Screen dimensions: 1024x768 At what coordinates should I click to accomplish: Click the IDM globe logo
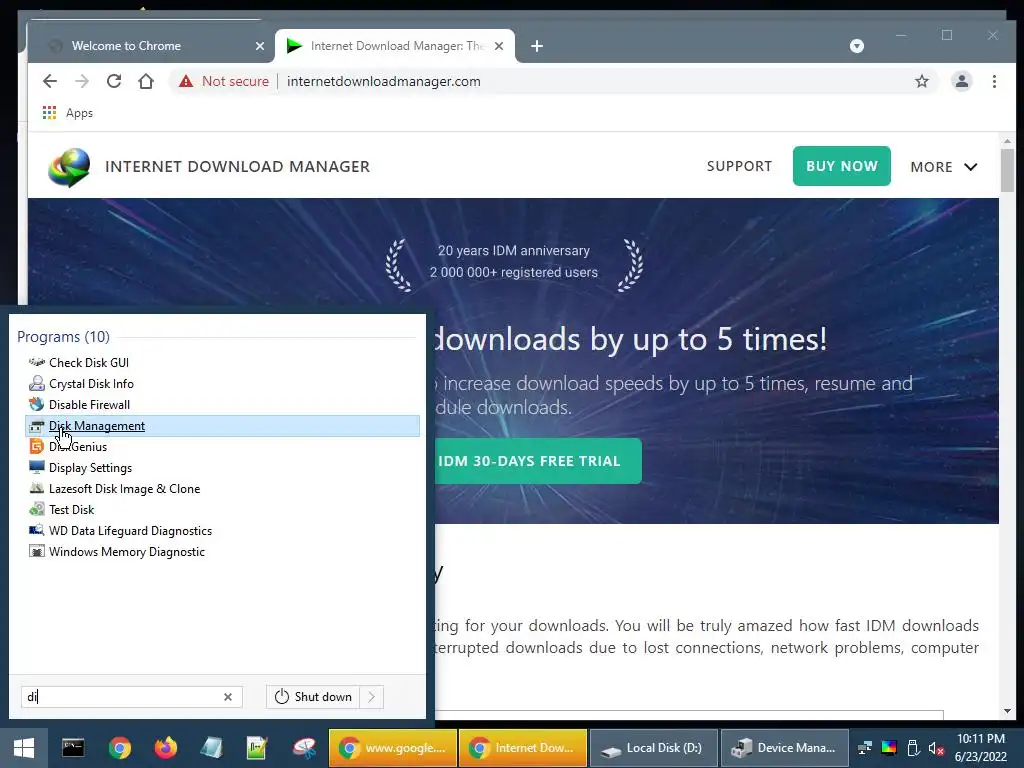69,167
